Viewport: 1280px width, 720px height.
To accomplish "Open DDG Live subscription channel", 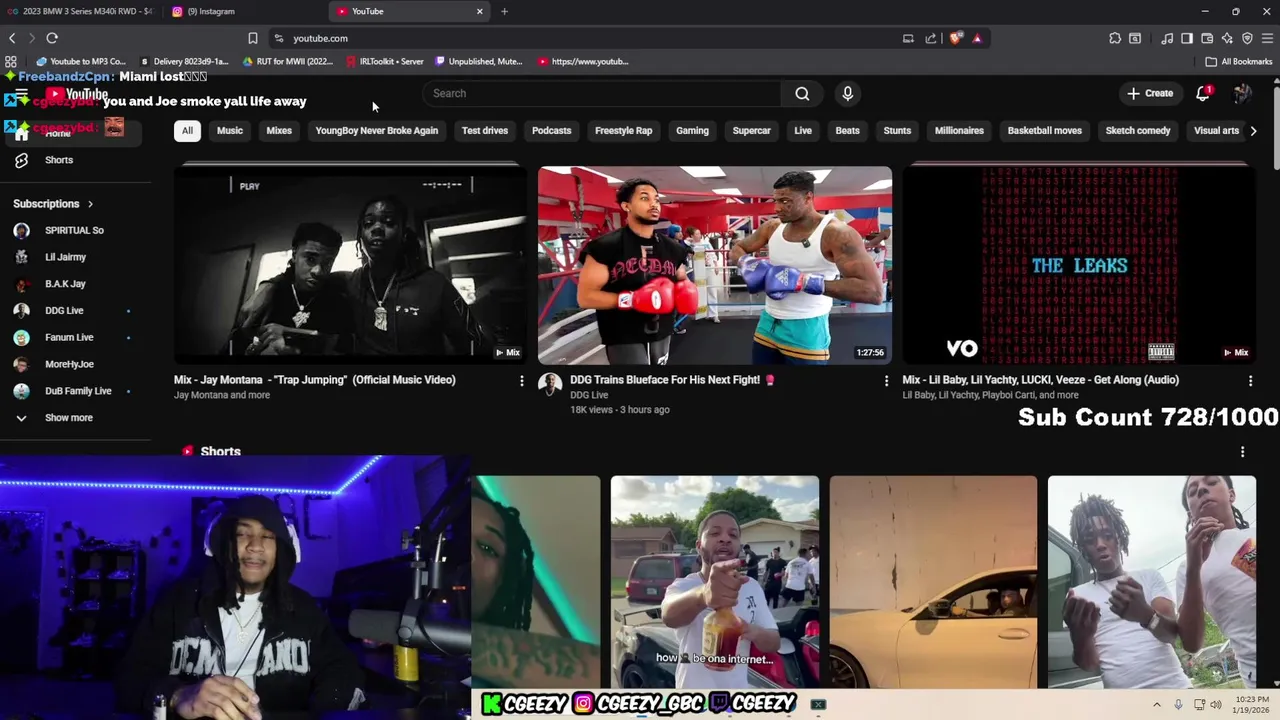I will 72,311.
